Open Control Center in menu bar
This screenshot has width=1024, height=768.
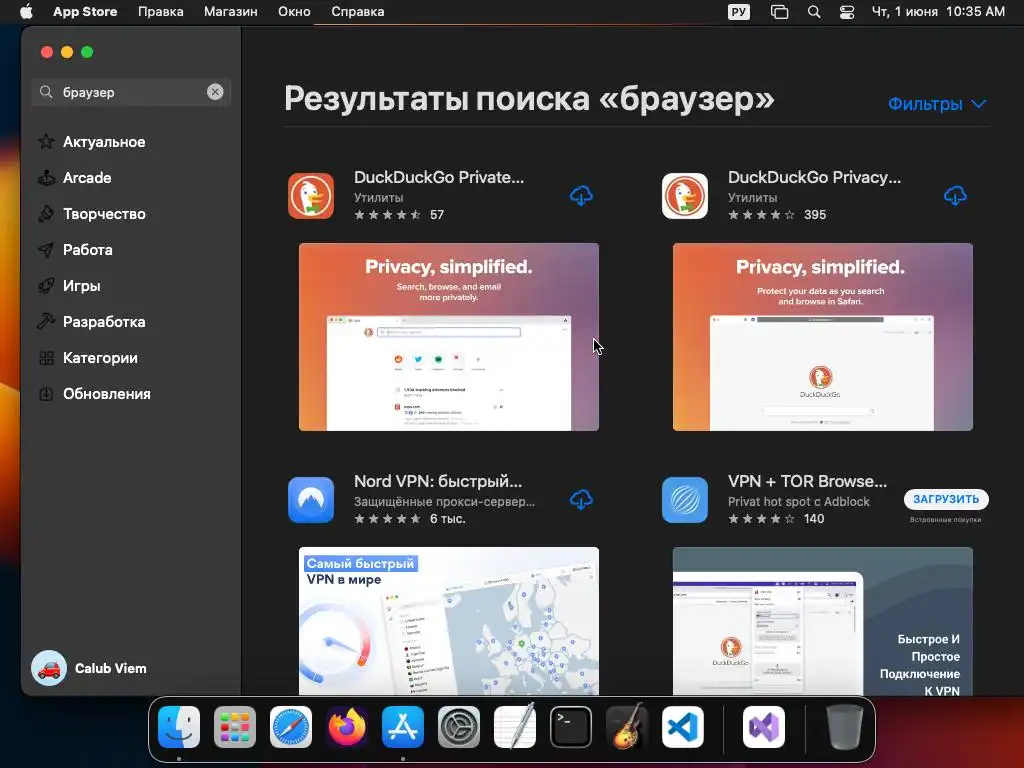pyautogui.click(x=847, y=12)
